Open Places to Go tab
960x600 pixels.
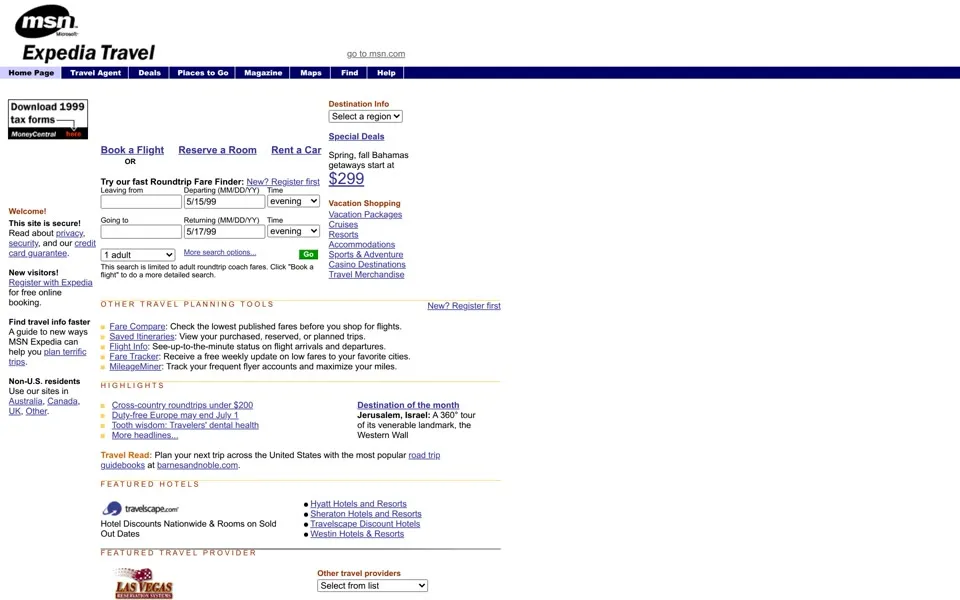tap(203, 73)
